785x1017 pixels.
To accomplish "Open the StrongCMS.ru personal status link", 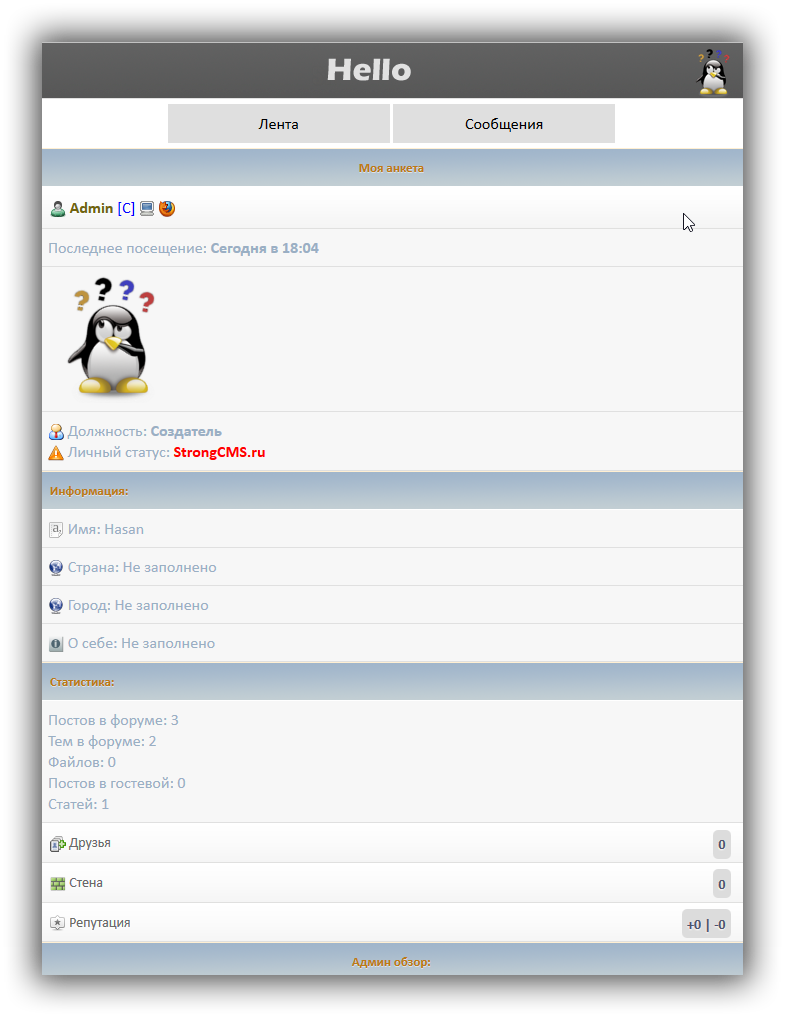I will pyautogui.click(x=219, y=453).
